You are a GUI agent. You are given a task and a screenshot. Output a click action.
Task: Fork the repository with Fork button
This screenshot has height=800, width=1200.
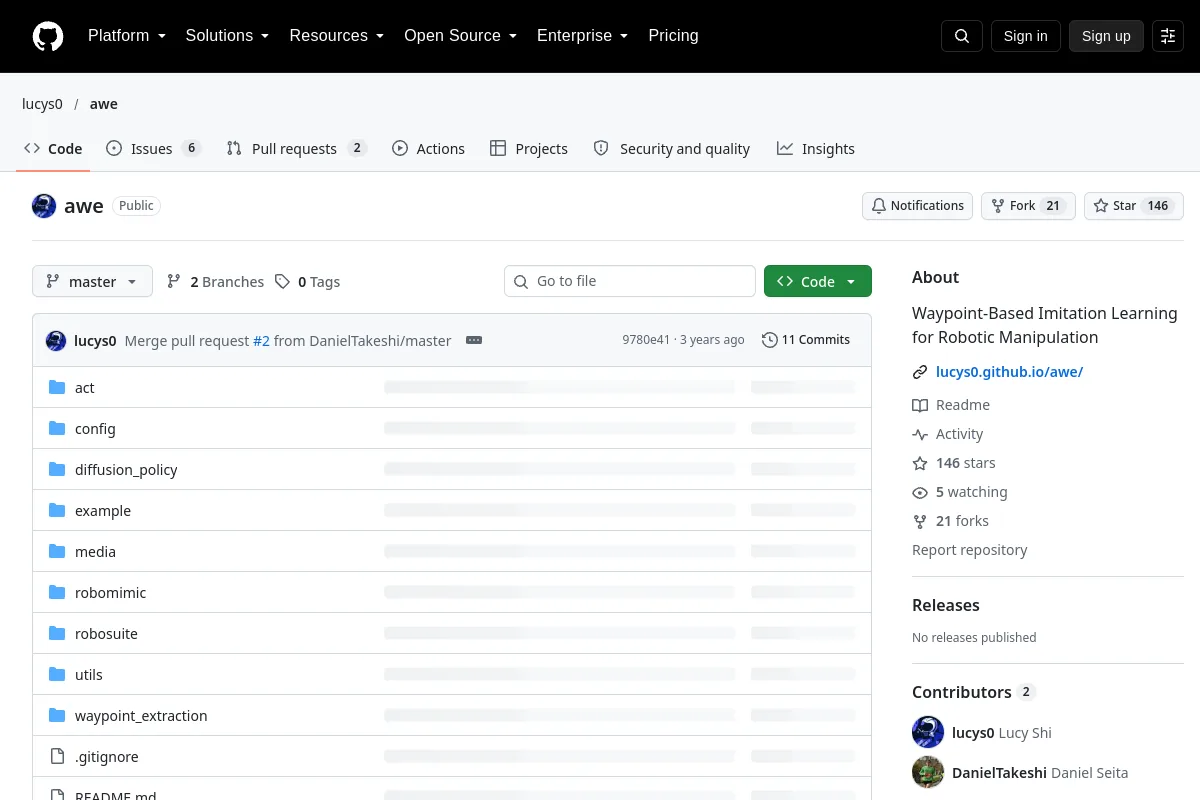coord(1028,206)
